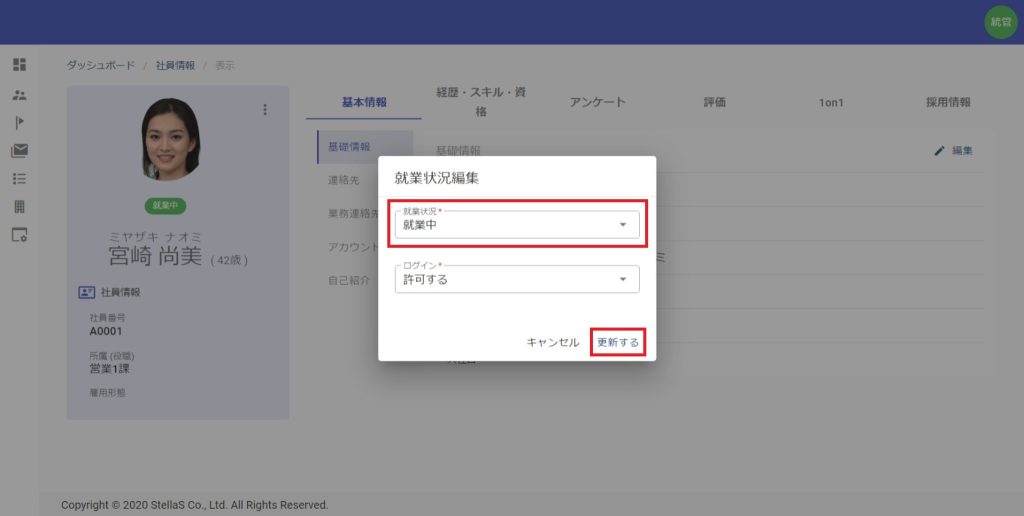Select the flag icon in sidebar
The height and width of the screenshot is (516, 1024).
(19, 123)
